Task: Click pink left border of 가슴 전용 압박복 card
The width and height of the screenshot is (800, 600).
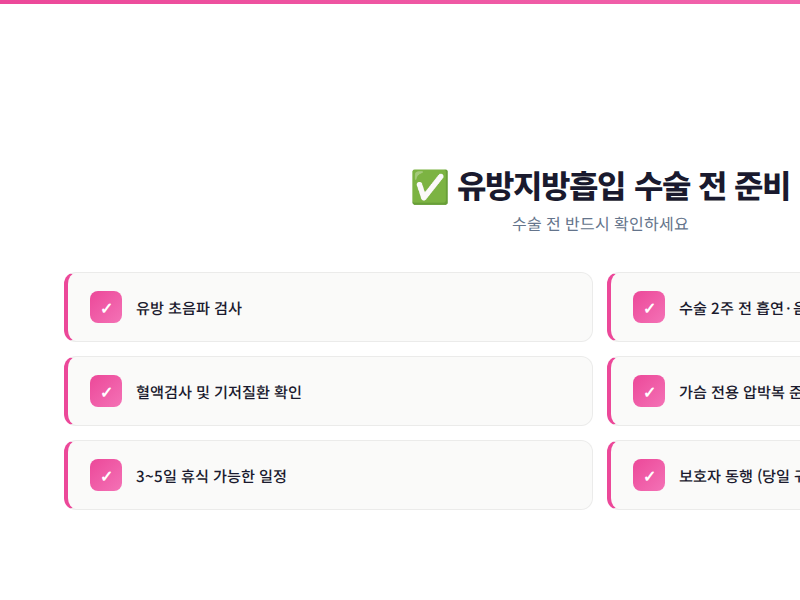Action: [x=610, y=392]
